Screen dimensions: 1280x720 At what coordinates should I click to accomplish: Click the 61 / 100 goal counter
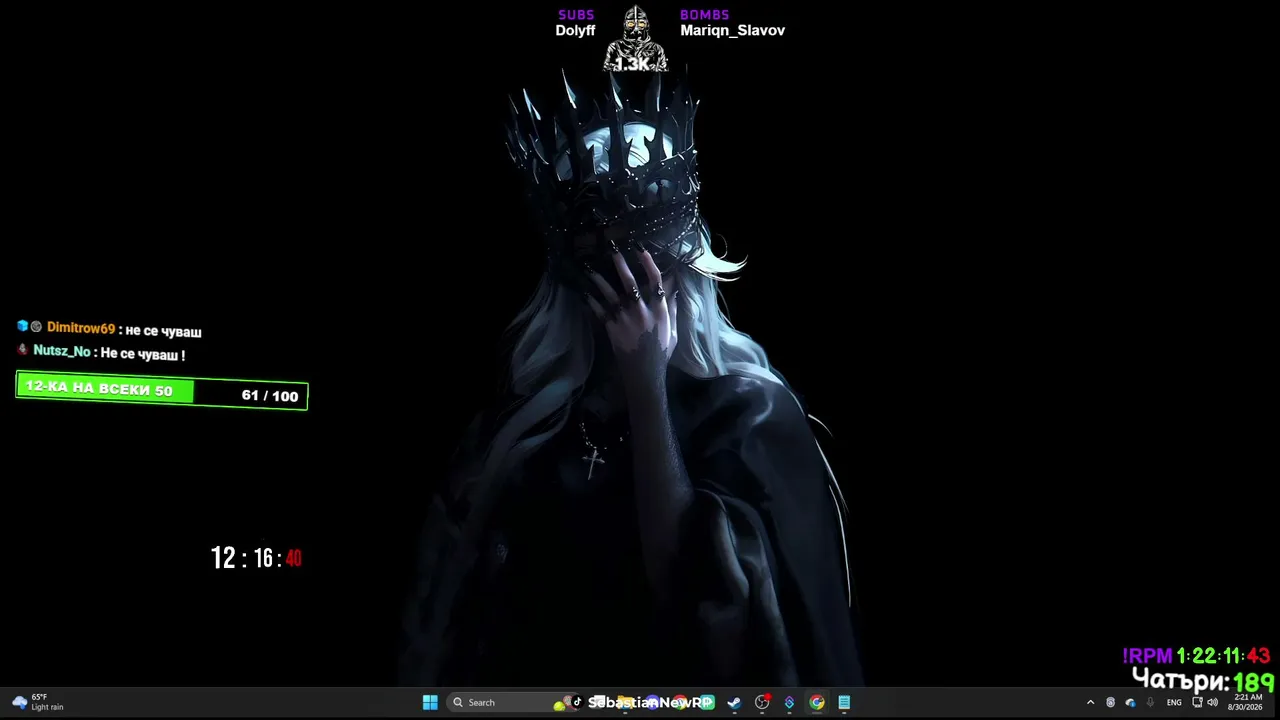pos(270,396)
